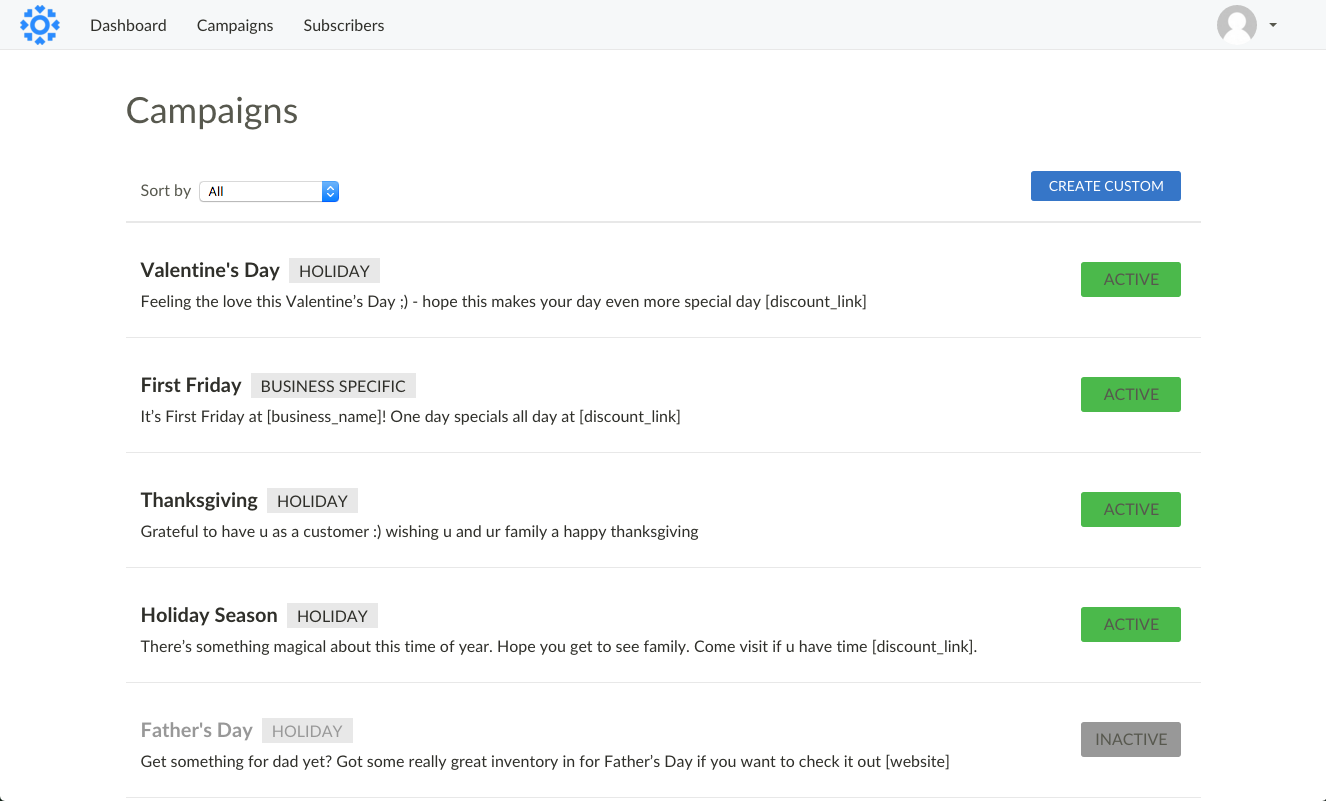Open the account menu caret
1326x801 pixels.
(1273, 25)
